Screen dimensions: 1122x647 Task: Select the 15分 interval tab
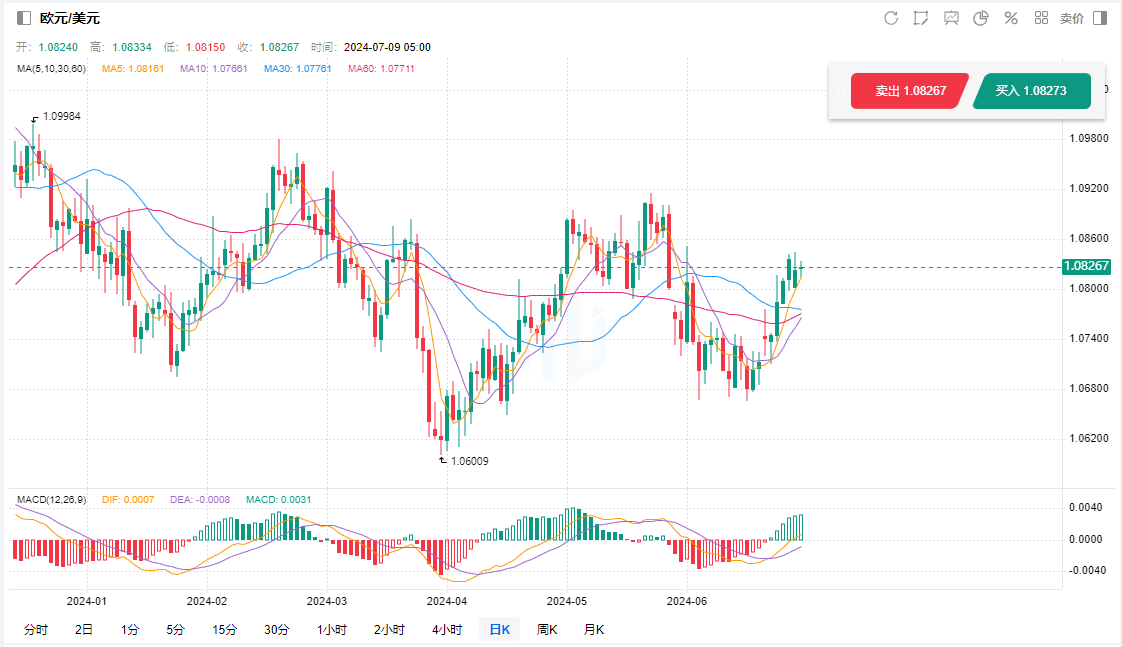(x=225, y=629)
